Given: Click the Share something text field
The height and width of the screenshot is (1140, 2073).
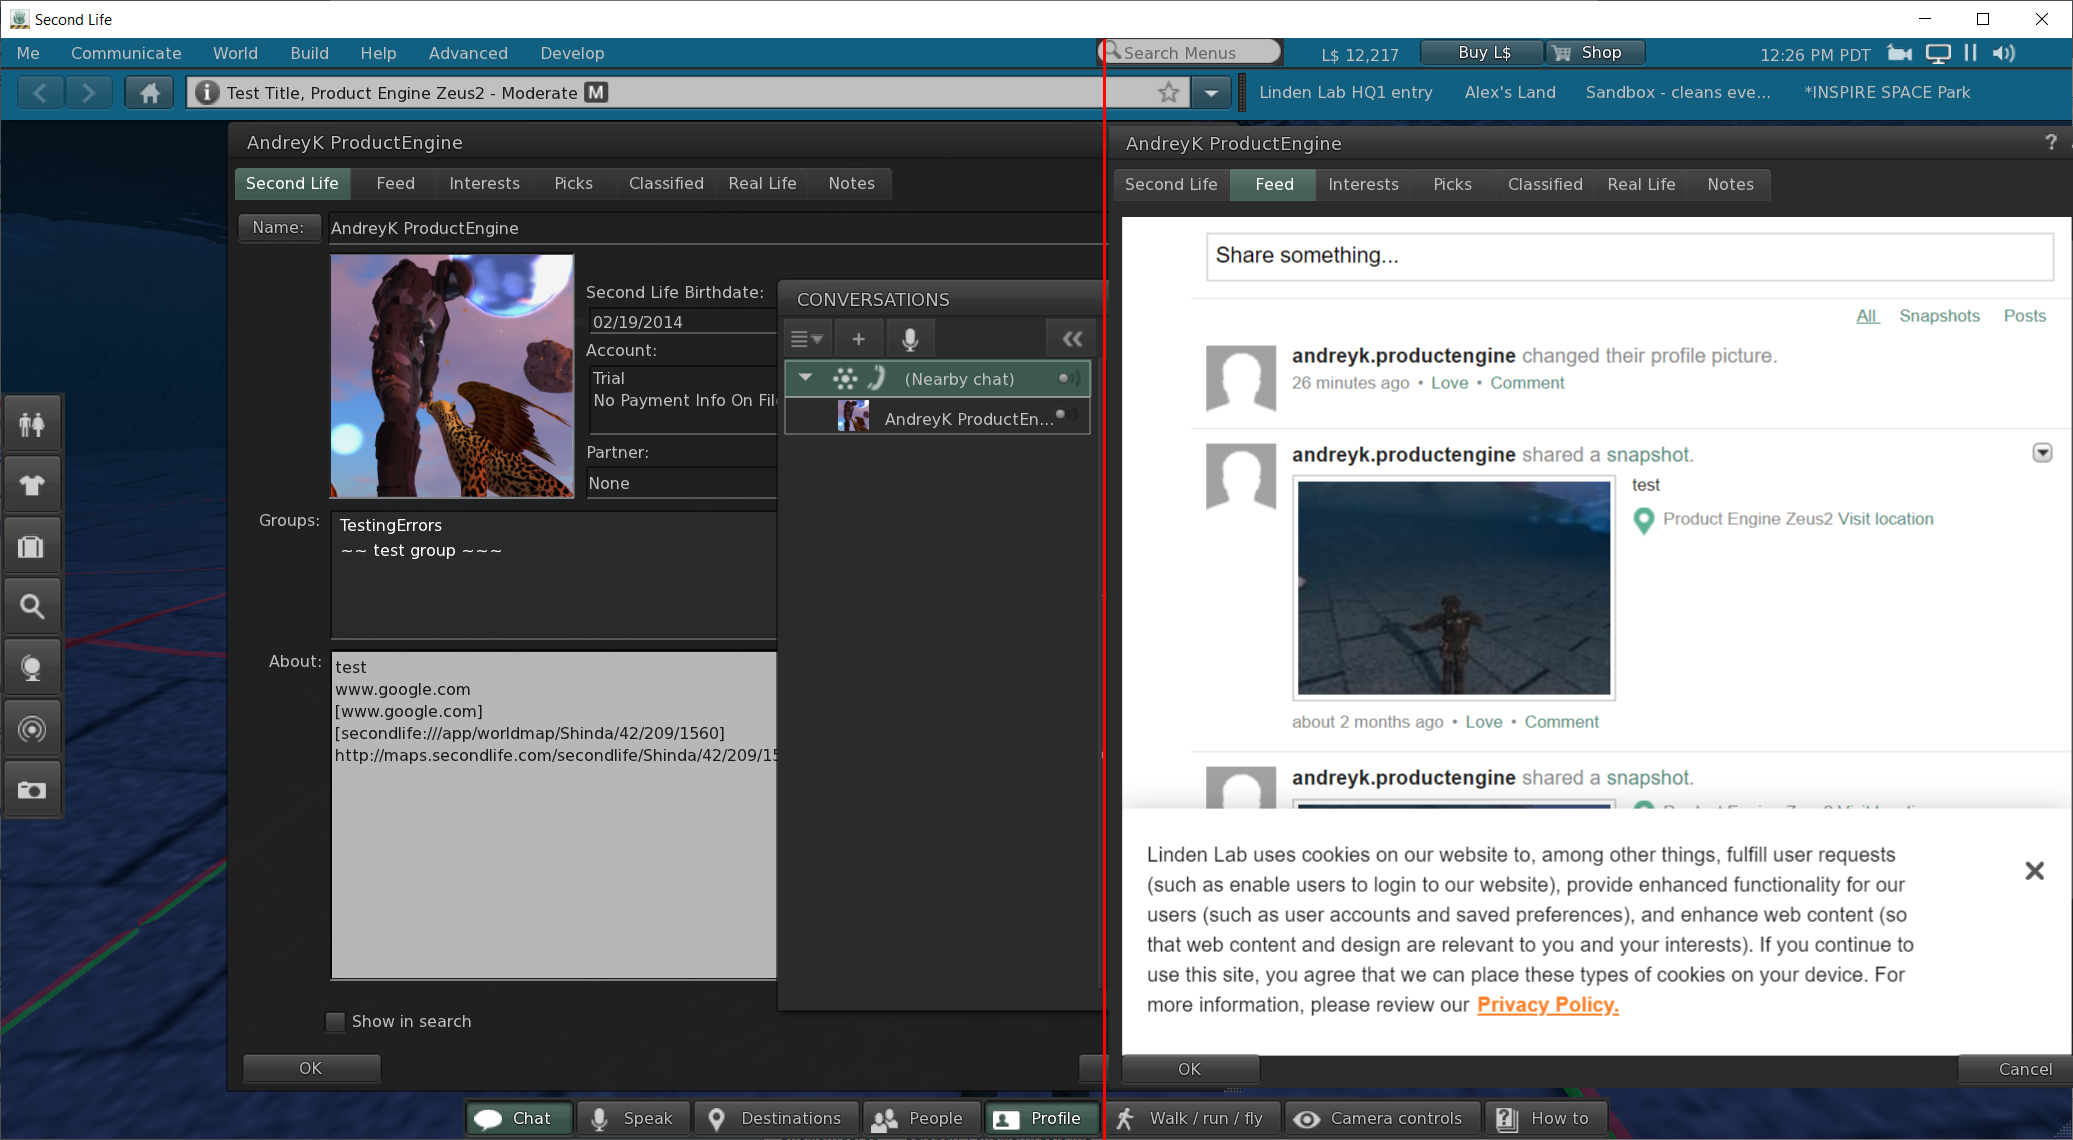Looking at the screenshot, I should (x=1628, y=257).
